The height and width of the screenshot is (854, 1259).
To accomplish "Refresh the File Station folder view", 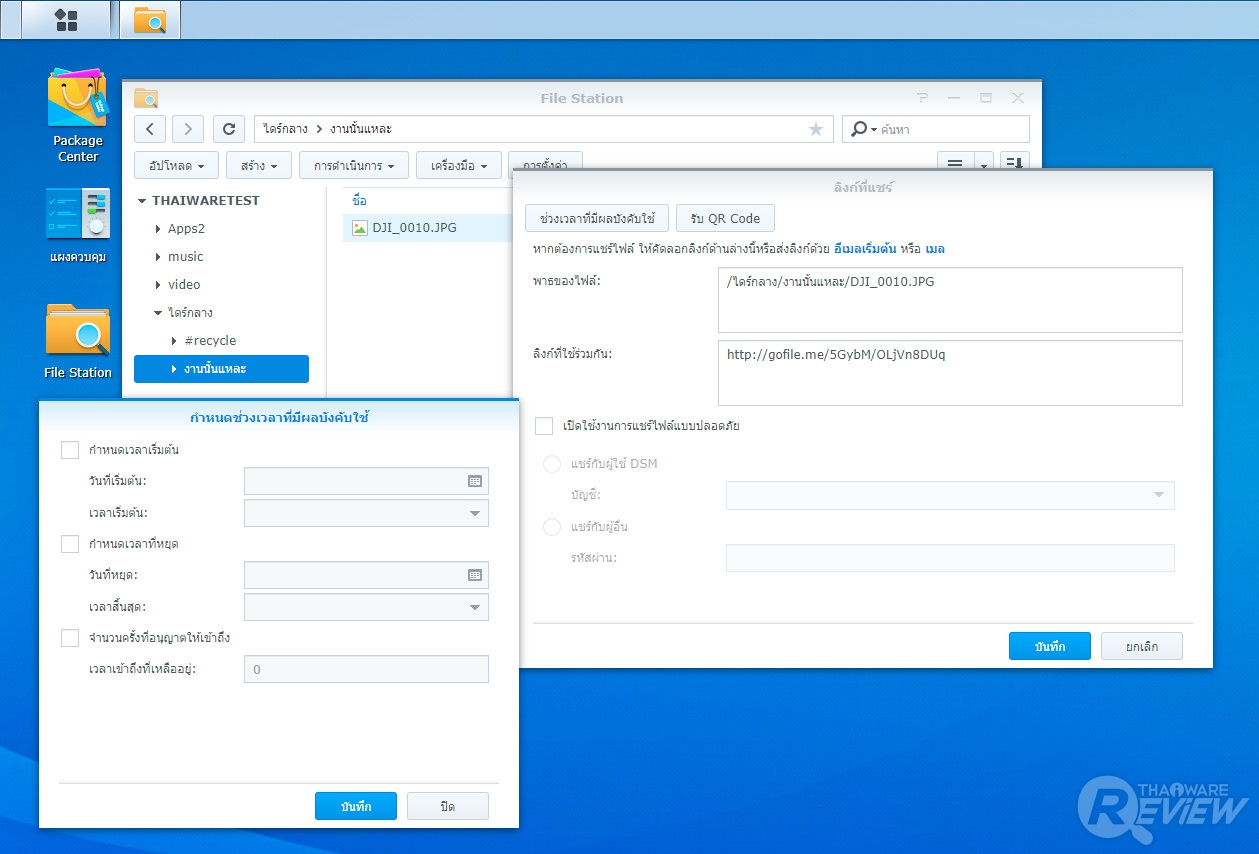I will (x=228, y=129).
